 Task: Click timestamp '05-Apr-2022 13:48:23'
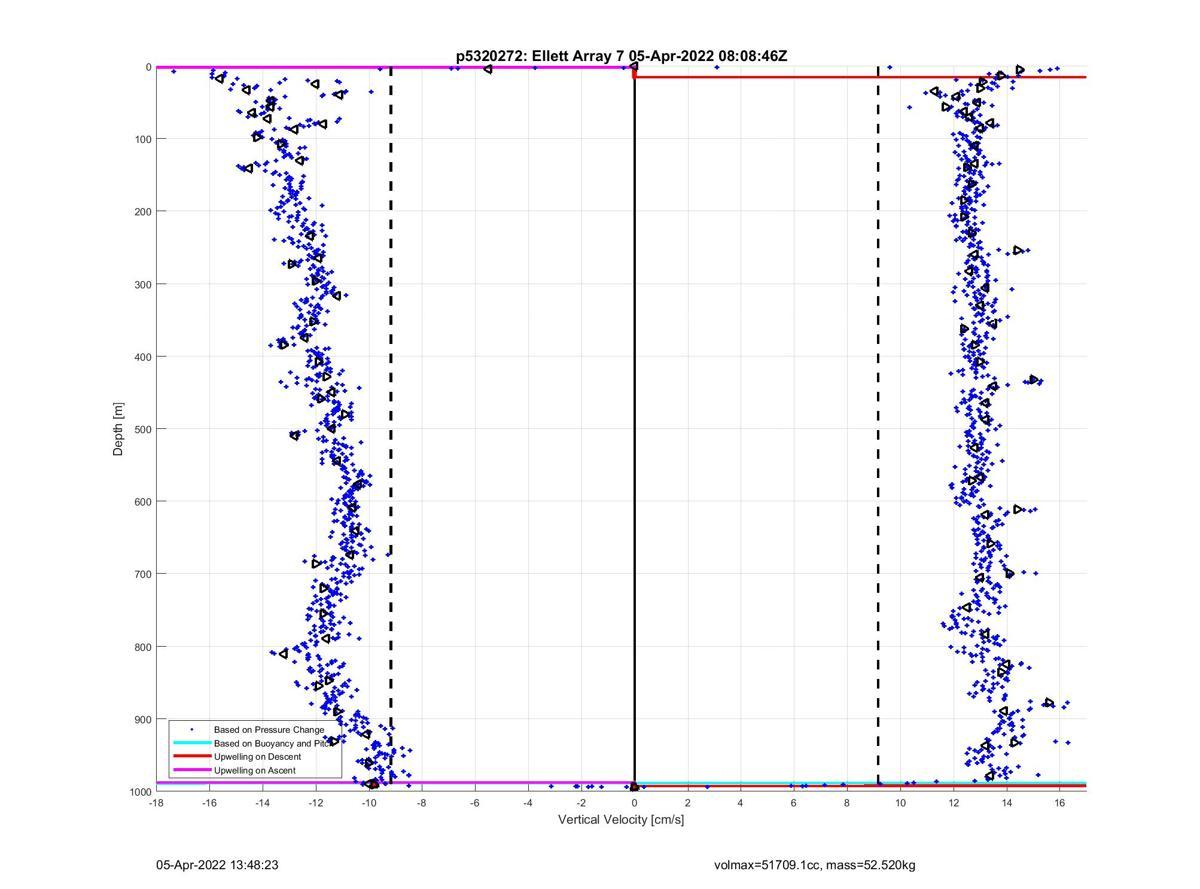(x=217, y=865)
